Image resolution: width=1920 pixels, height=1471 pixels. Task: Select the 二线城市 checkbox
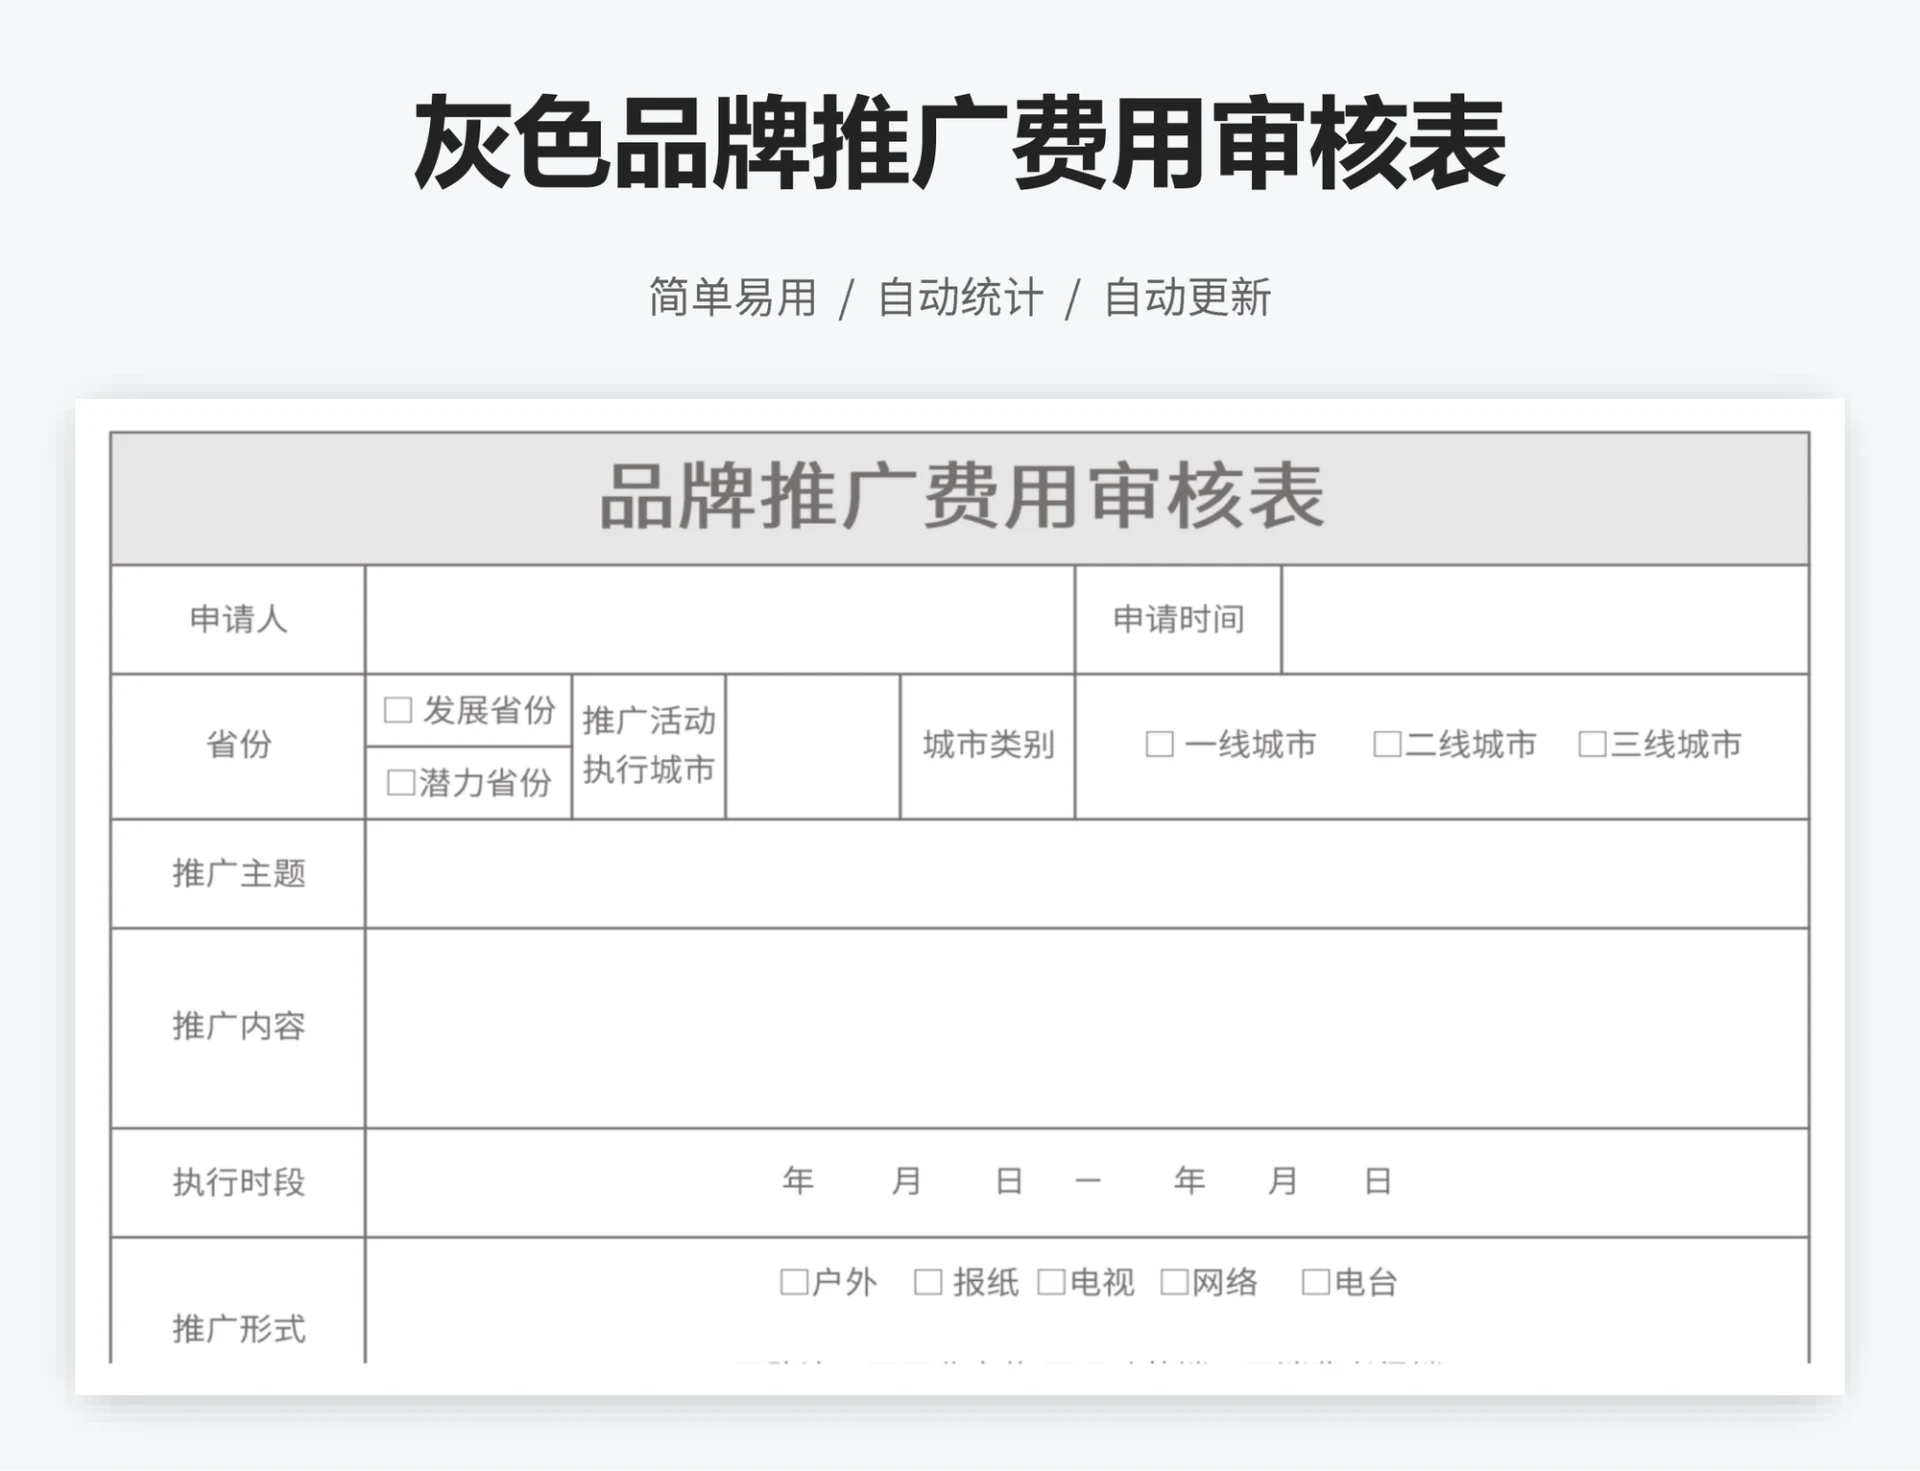[1384, 744]
